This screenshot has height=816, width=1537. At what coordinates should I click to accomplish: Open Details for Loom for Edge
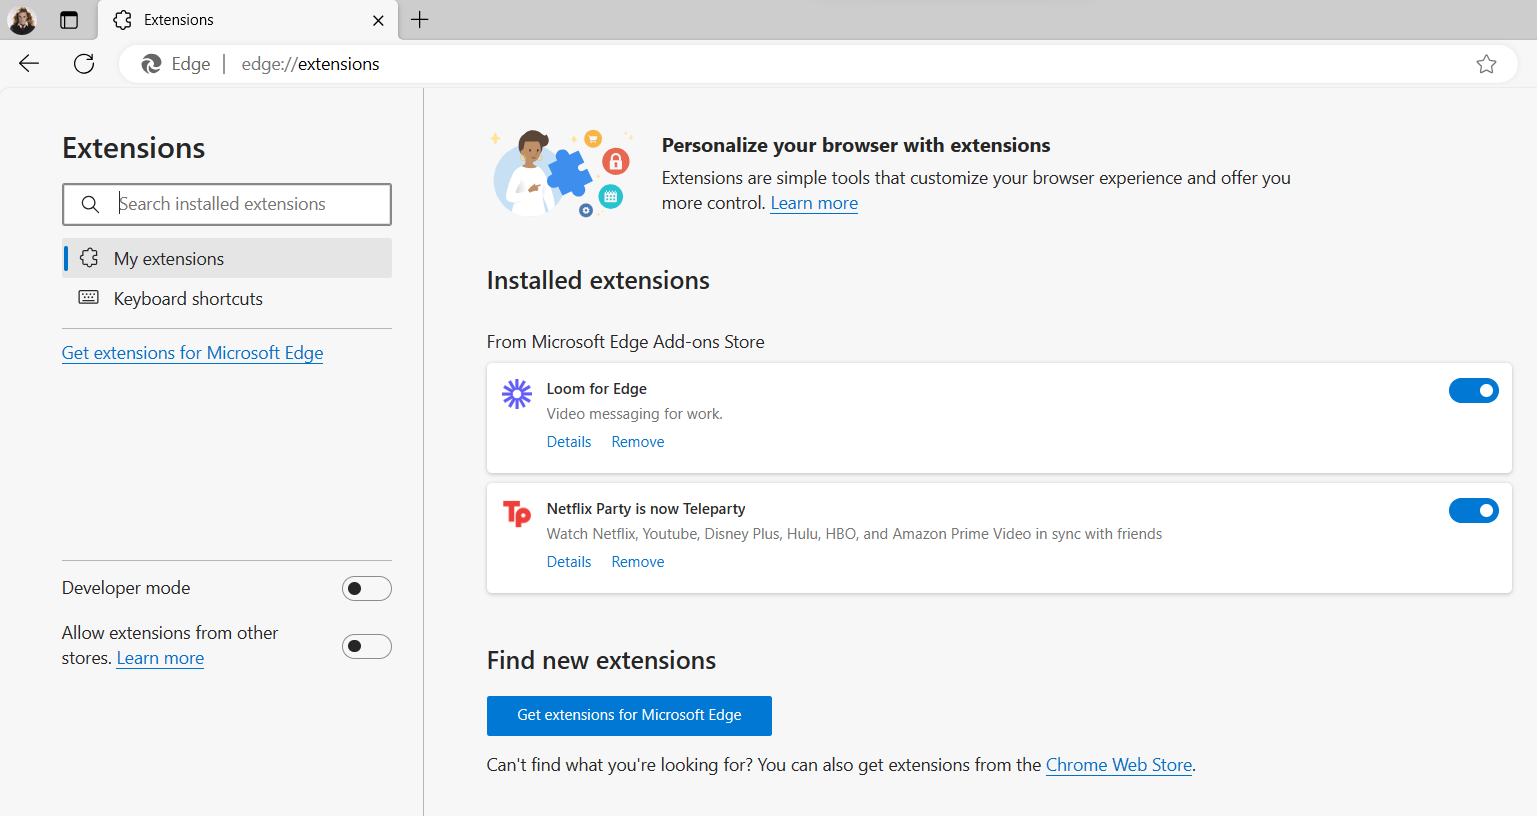[569, 442]
